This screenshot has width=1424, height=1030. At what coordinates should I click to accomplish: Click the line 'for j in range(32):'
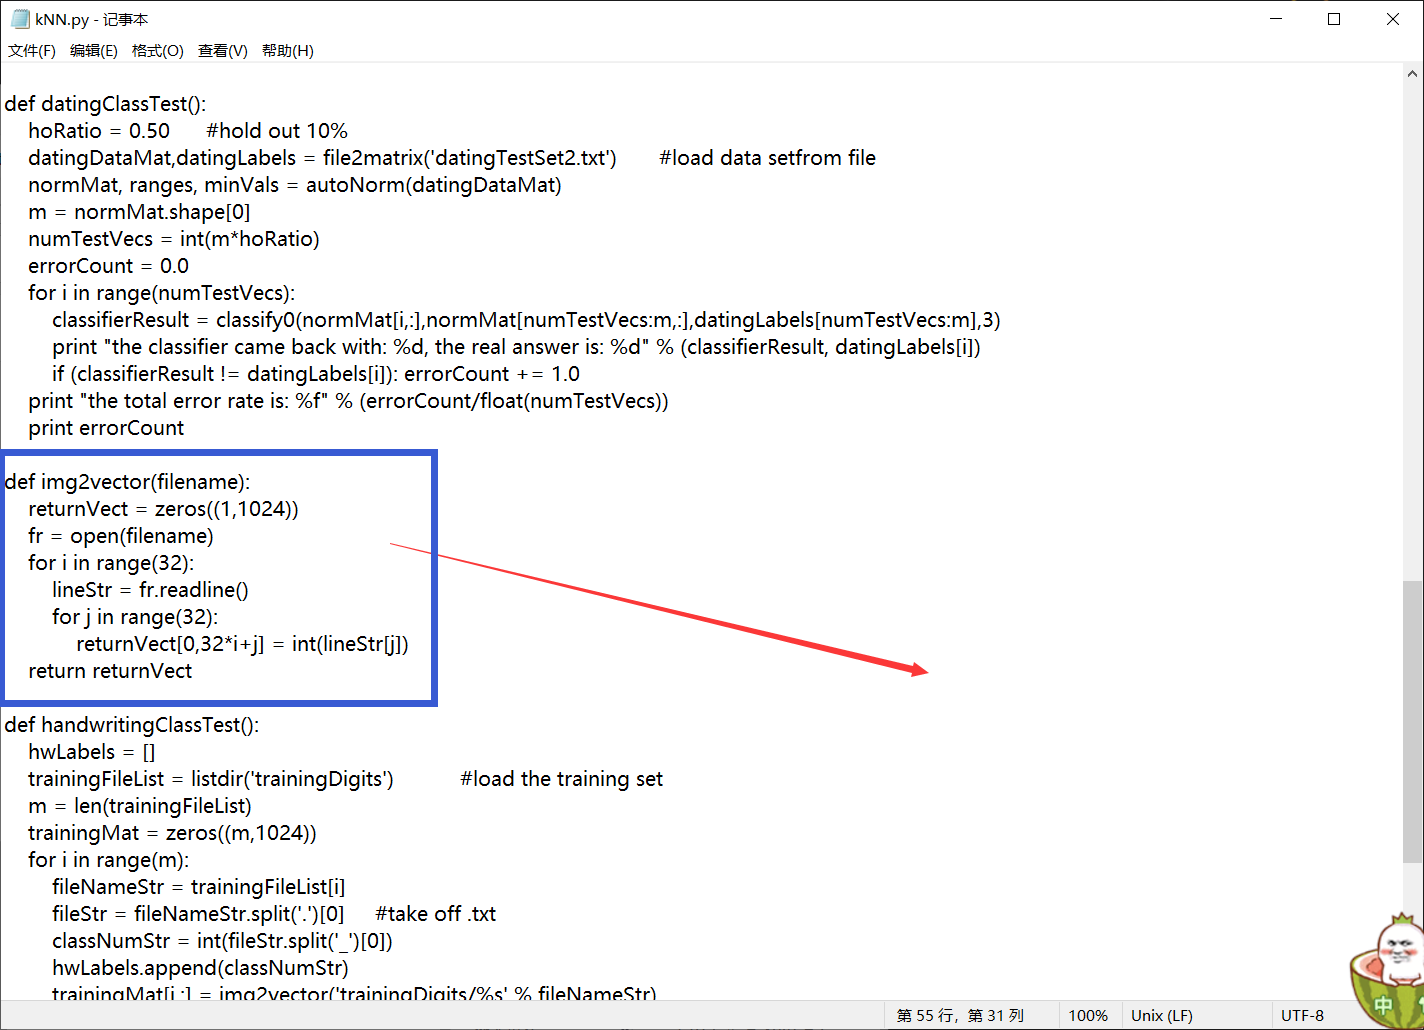tap(135, 617)
